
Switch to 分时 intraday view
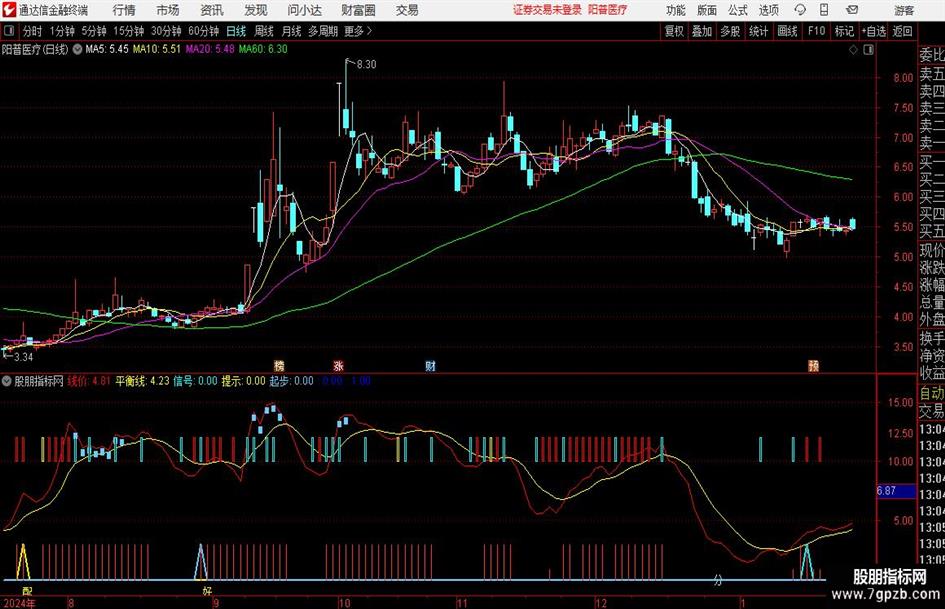point(33,31)
